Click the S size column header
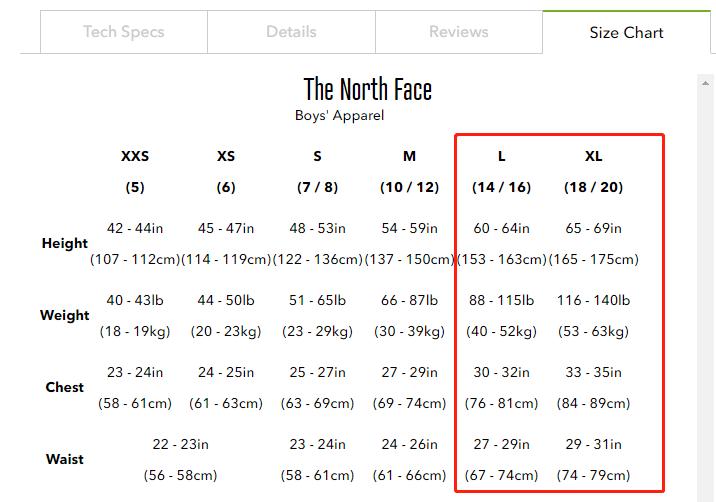The height and width of the screenshot is (502, 716). [317, 156]
